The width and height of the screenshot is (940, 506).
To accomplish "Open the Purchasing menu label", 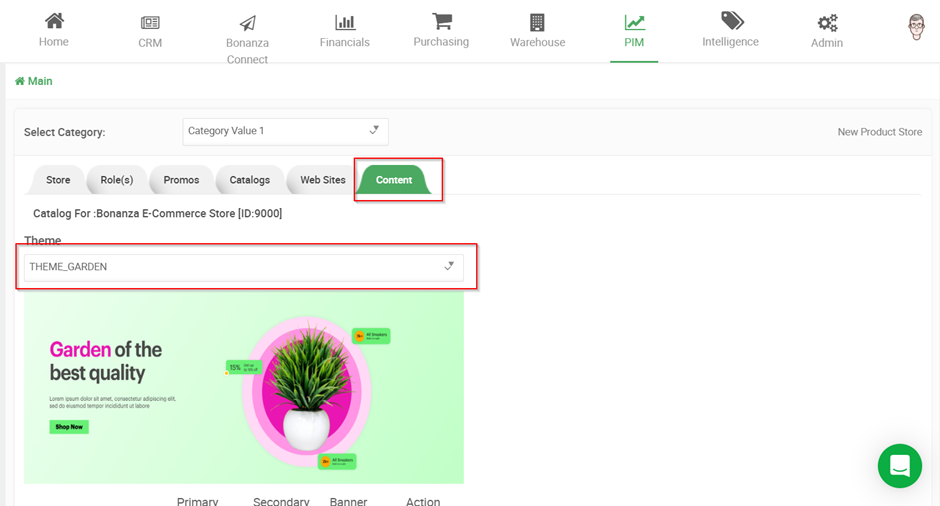I will [x=441, y=42].
